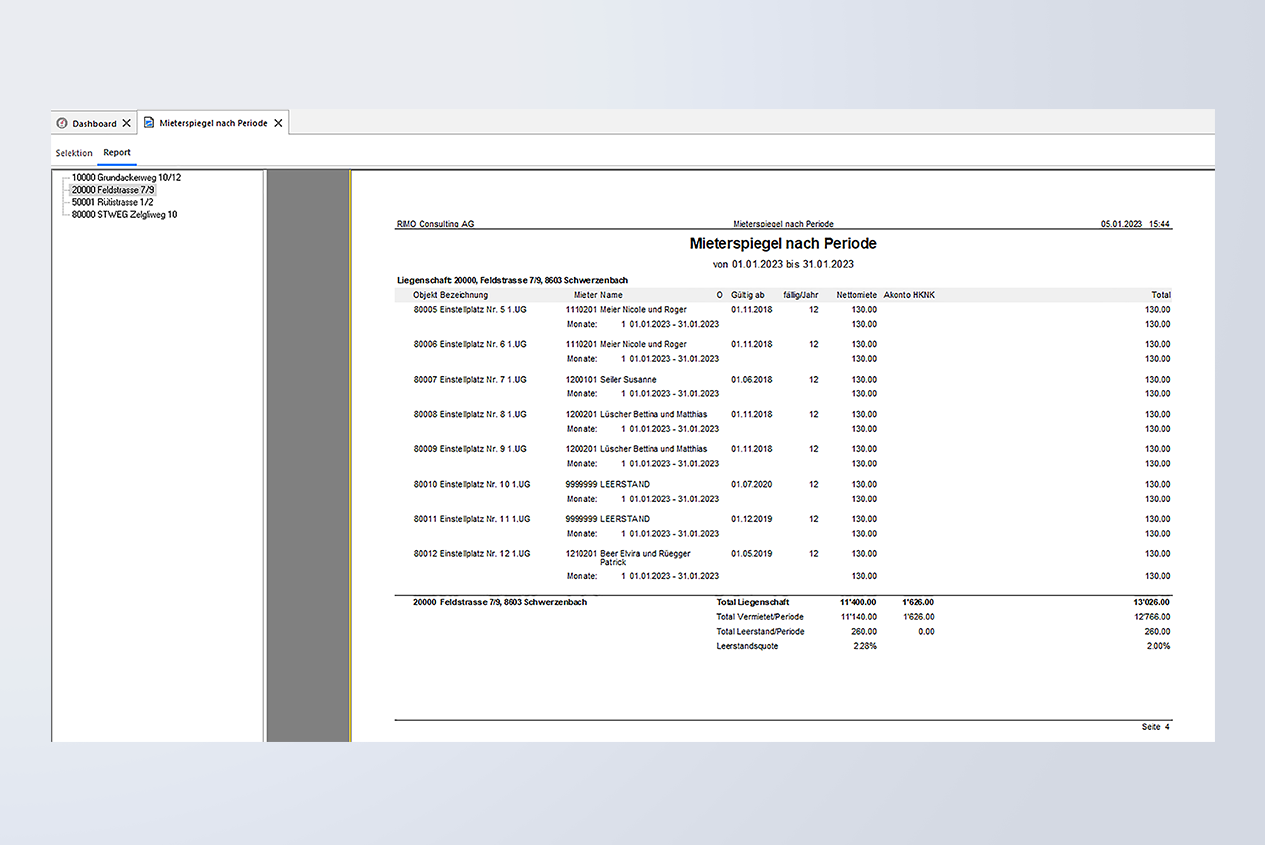Click the report title Mieterspiegel nach Periode
The height and width of the screenshot is (845, 1265).
pos(783,243)
